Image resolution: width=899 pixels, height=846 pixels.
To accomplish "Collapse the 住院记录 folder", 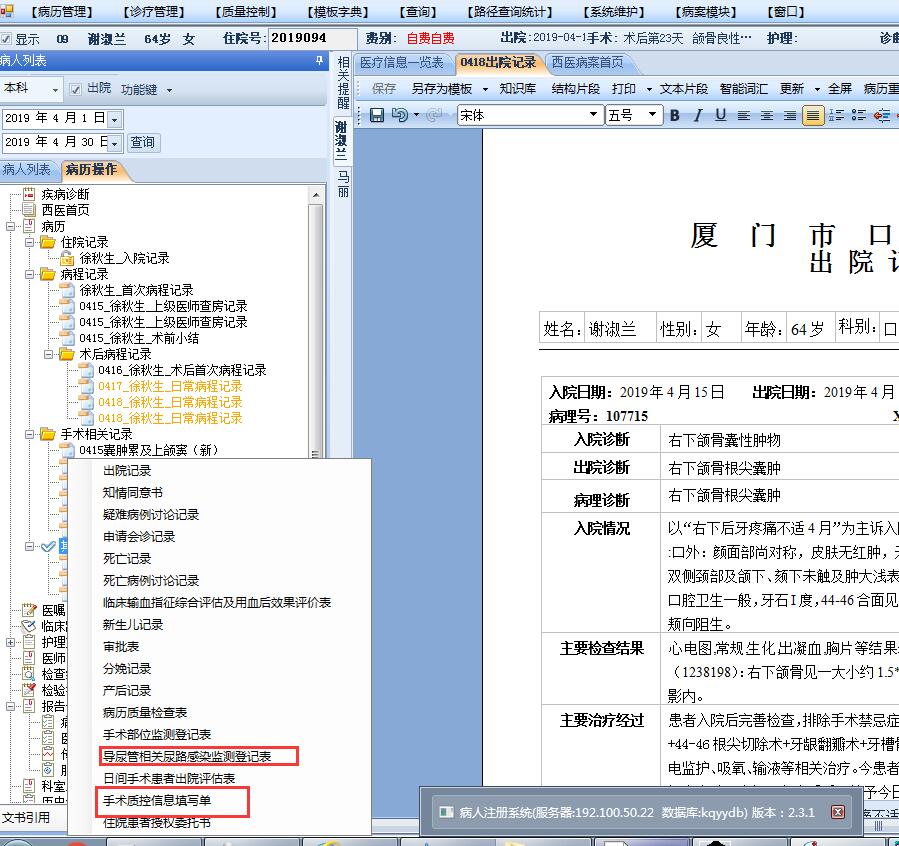I will pyautogui.click(x=29, y=242).
